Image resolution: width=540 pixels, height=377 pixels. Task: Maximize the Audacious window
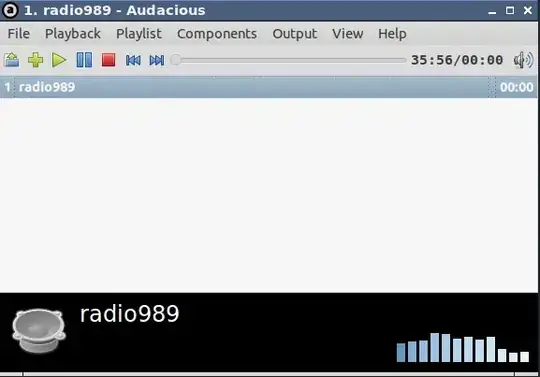510,10
